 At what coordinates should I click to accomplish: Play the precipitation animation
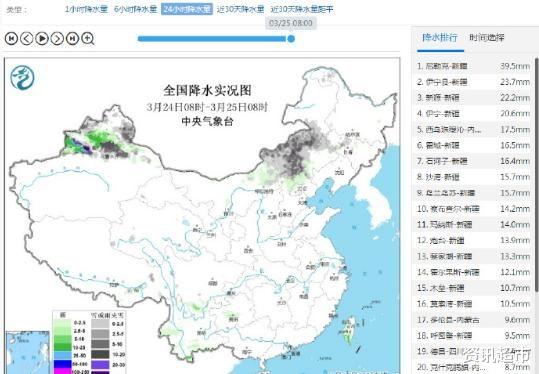(x=42, y=38)
